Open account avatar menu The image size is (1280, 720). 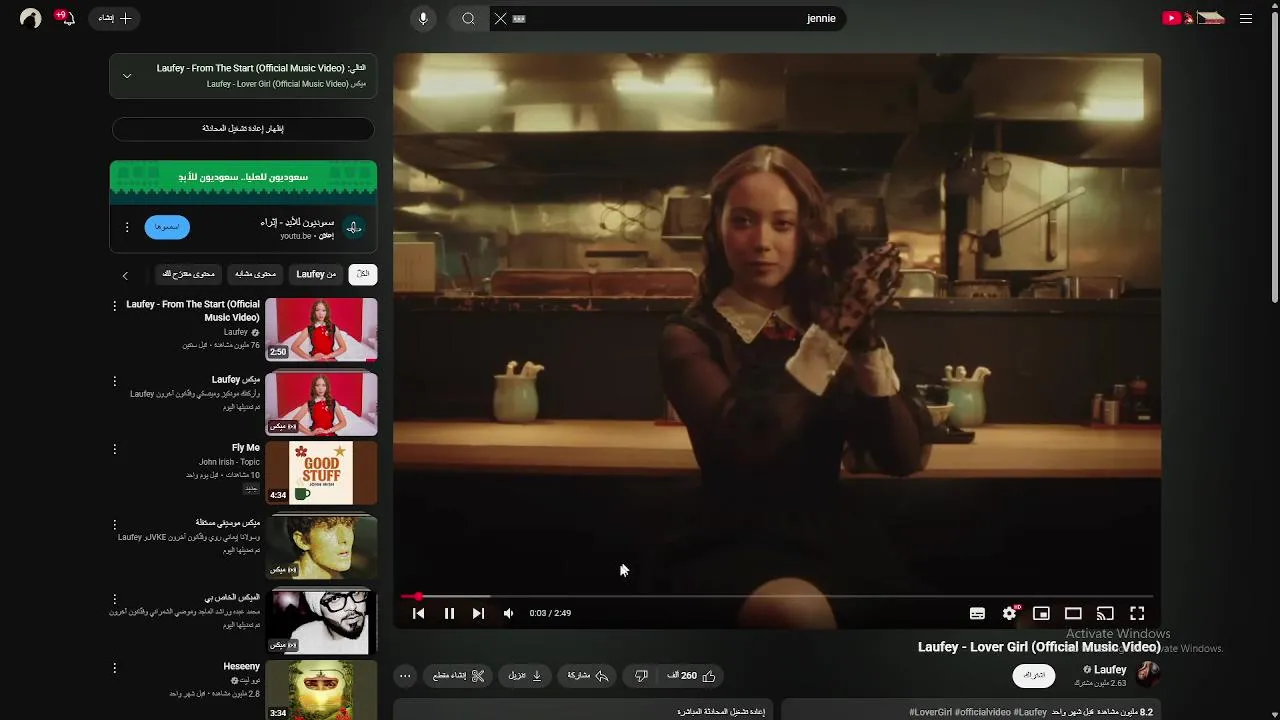(31, 18)
